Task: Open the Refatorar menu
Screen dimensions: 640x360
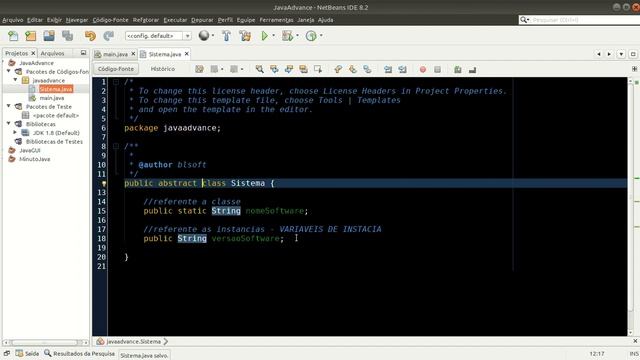Action: click(146, 20)
